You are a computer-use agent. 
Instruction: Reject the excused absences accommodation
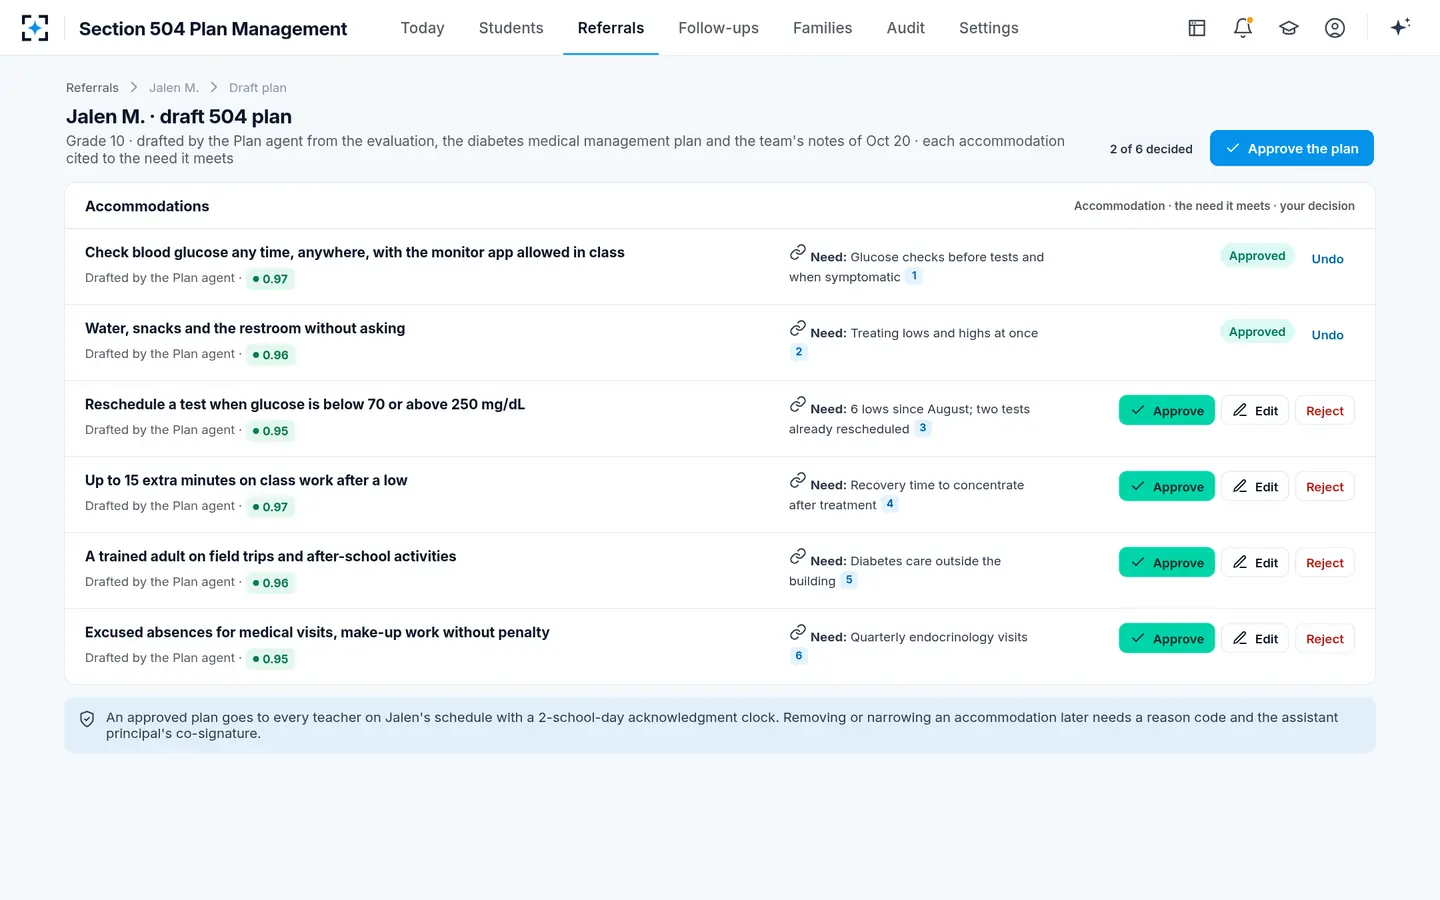1325,639
